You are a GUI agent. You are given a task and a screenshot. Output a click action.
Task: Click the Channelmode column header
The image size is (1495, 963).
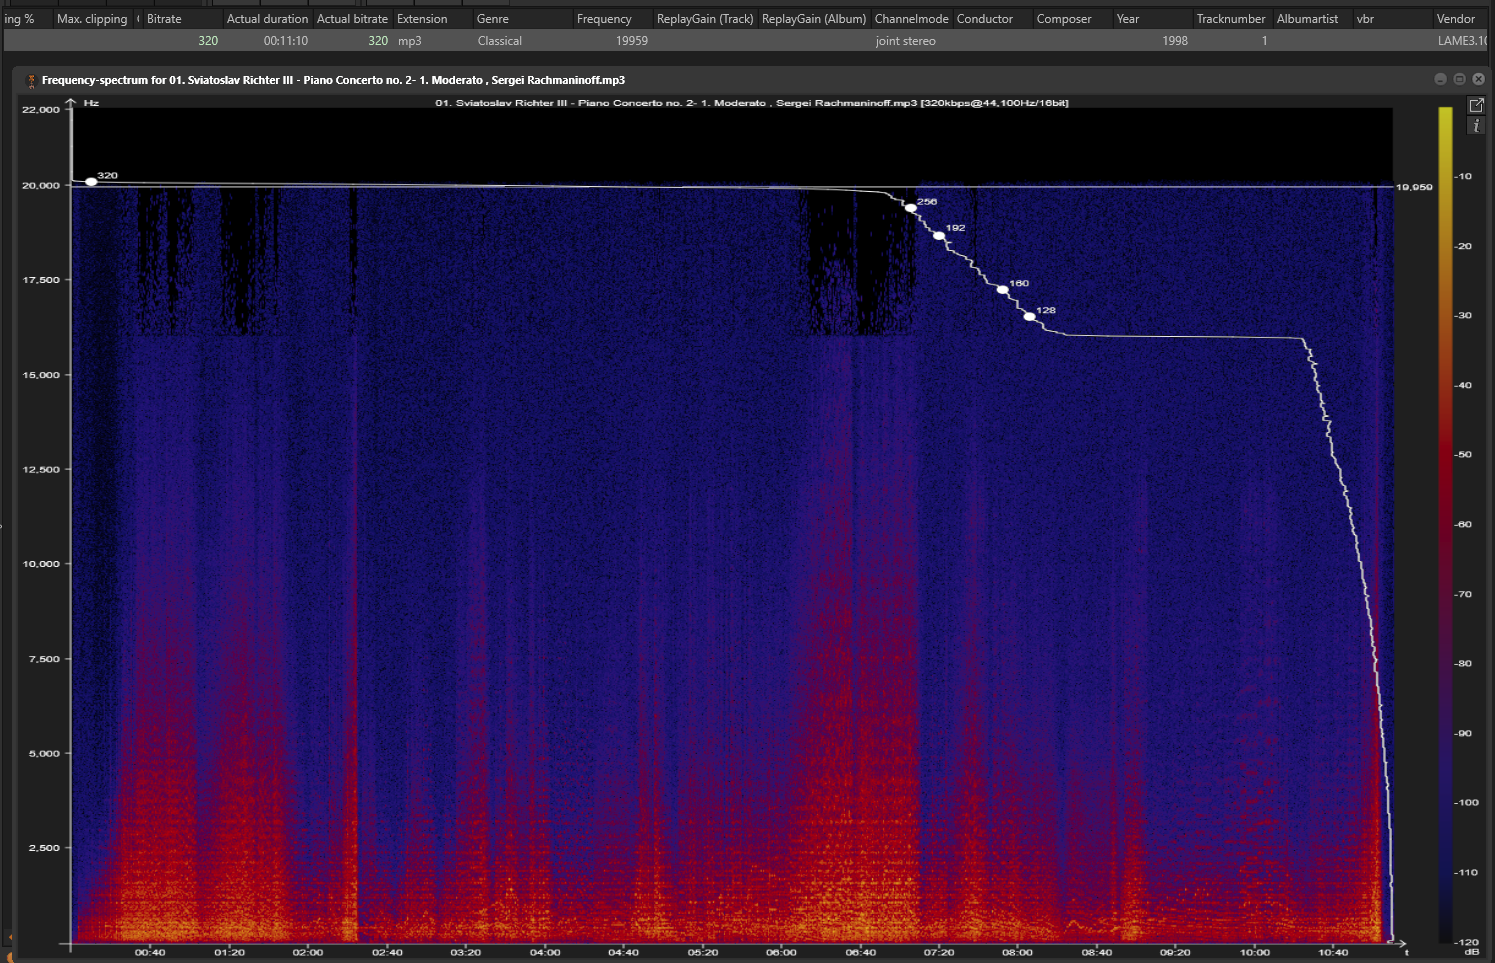(x=911, y=19)
